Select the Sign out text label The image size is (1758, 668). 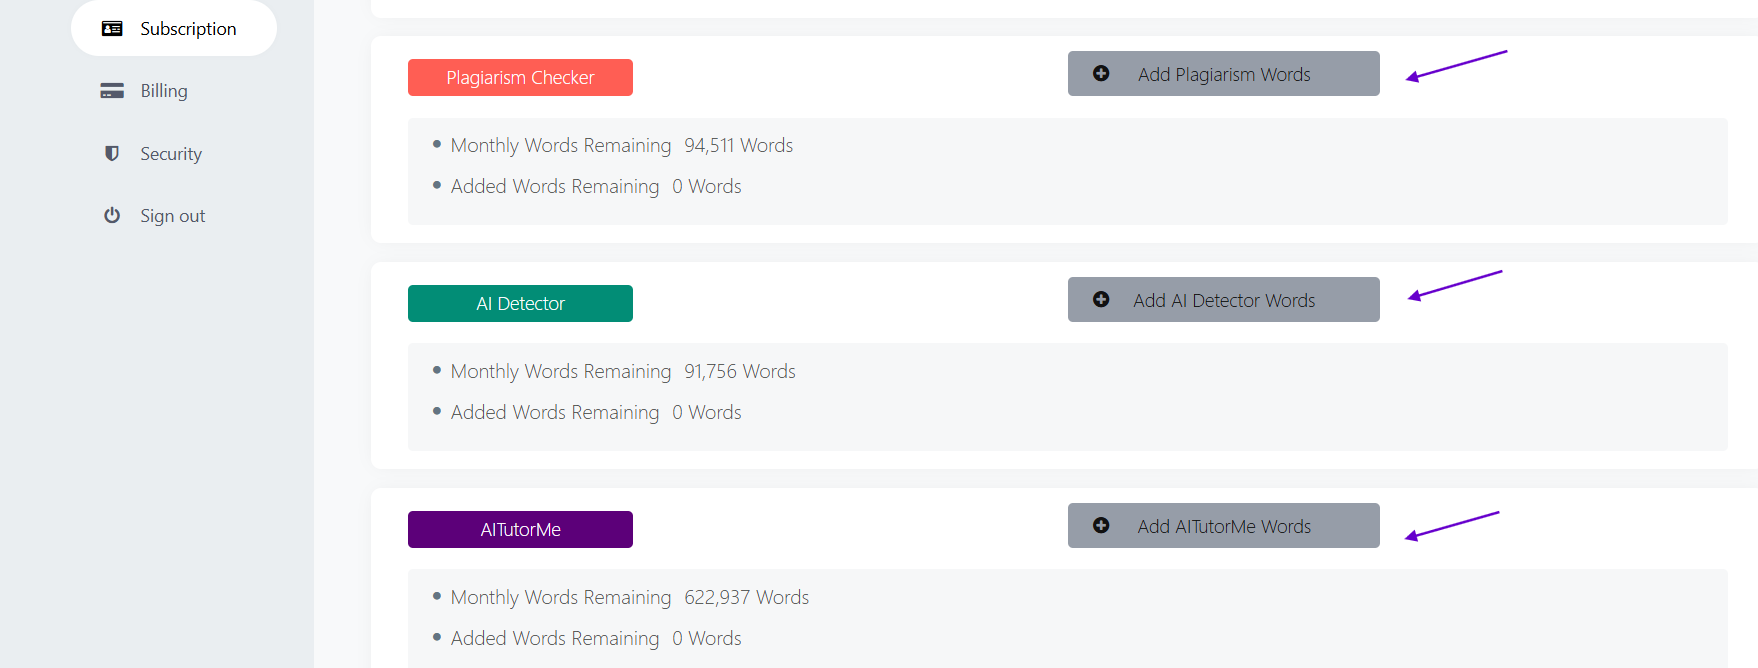pos(172,216)
